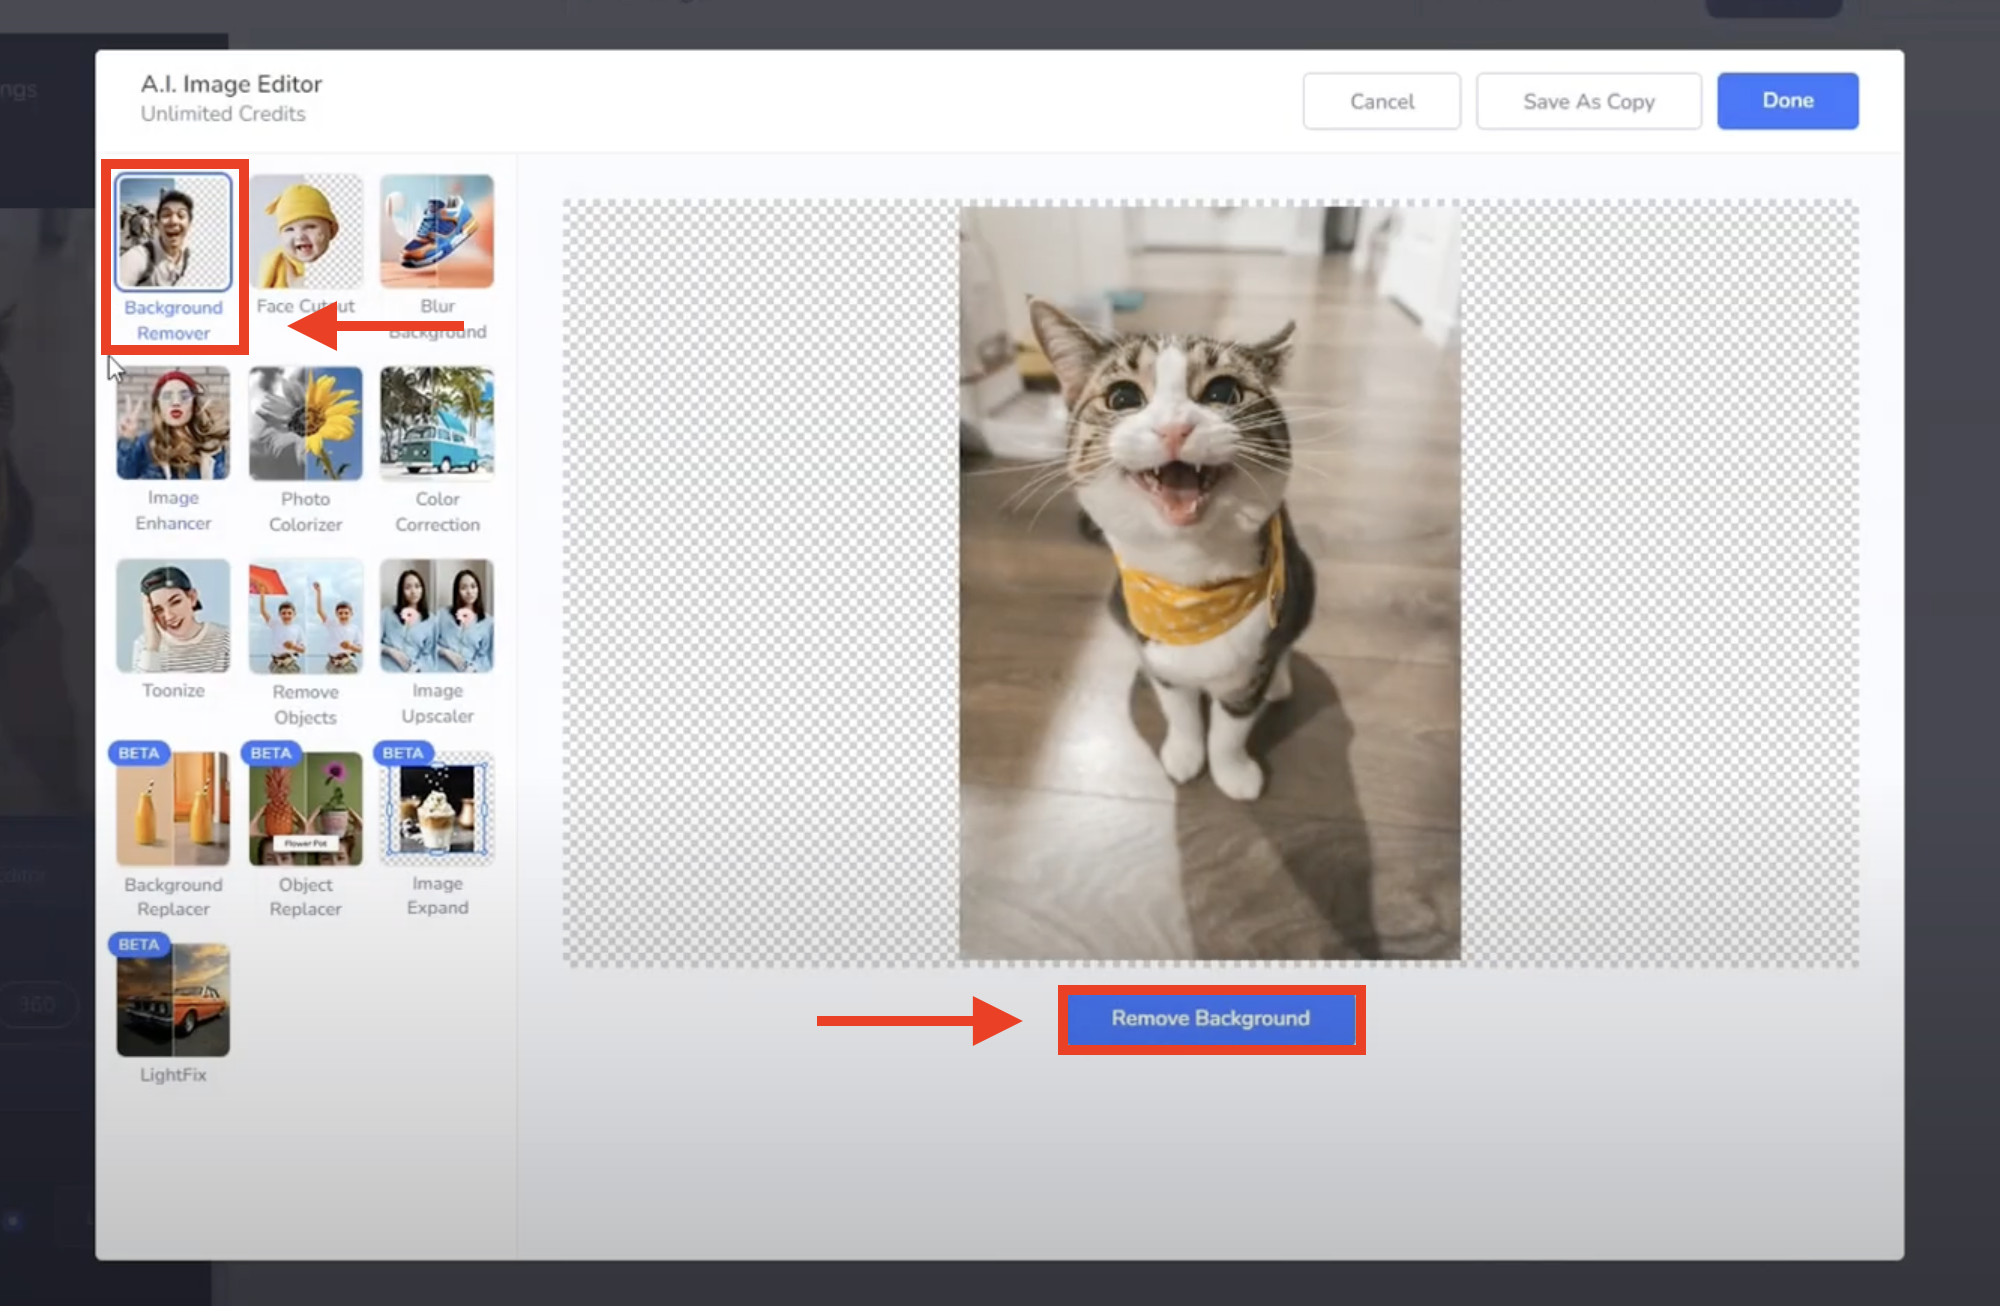Image resolution: width=2000 pixels, height=1306 pixels.
Task: Pick the Photo Colorizer tool
Action: [x=305, y=424]
